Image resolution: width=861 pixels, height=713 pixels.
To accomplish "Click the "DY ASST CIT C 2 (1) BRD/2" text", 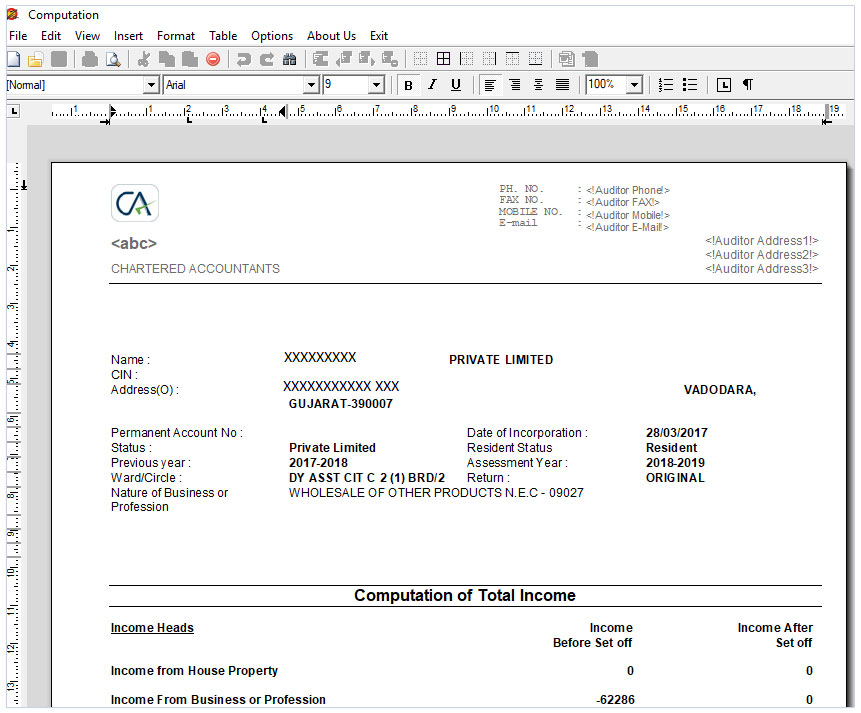I will click(x=367, y=478).
